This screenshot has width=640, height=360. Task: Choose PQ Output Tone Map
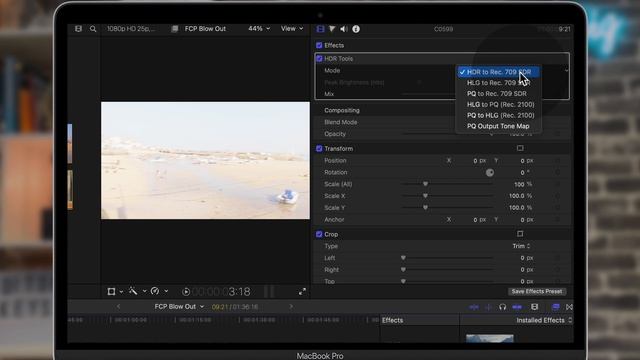[499, 126]
